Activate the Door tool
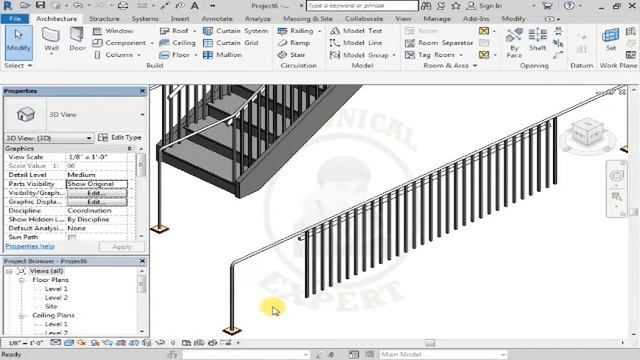 [x=77, y=40]
